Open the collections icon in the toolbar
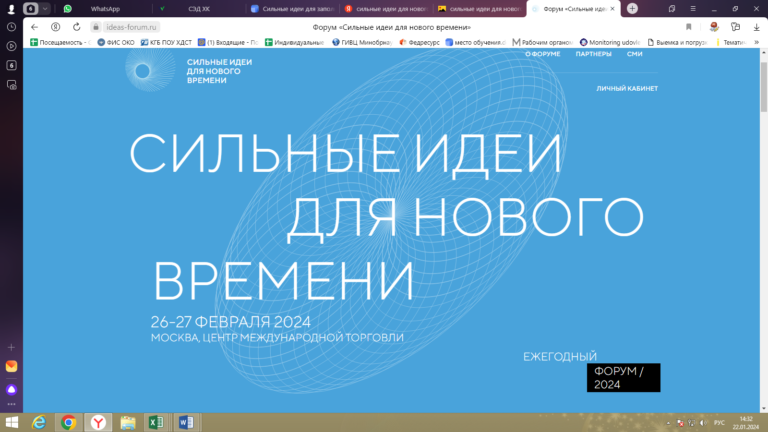 pyautogui.click(x=735, y=27)
